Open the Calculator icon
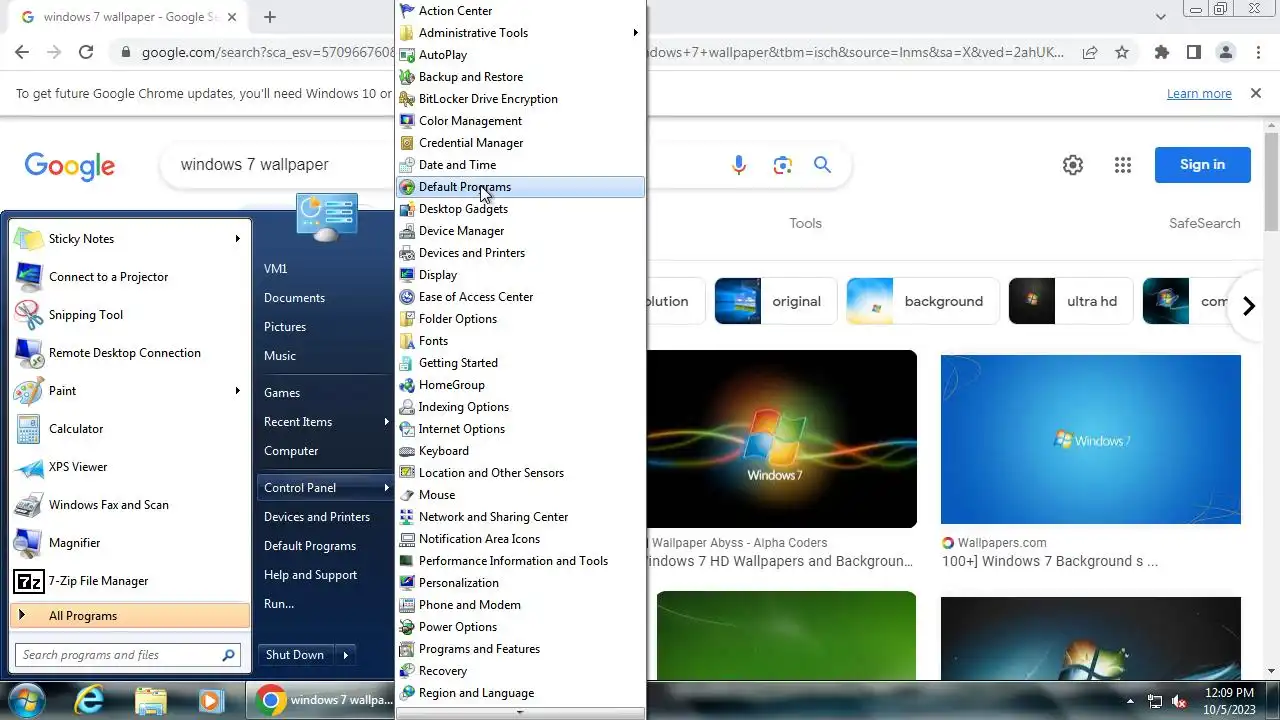1280x720 pixels. coord(29,429)
